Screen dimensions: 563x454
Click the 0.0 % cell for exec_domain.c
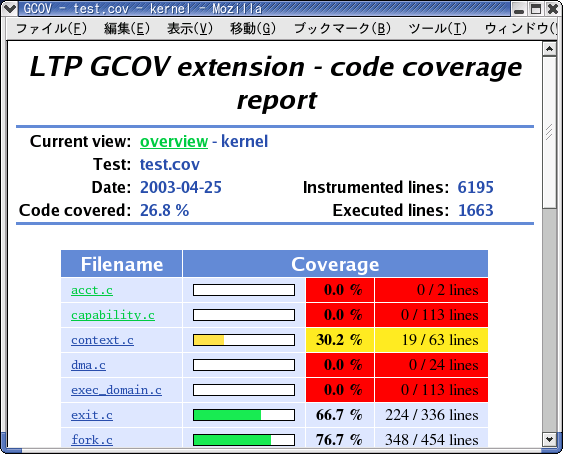click(x=340, y=390)
